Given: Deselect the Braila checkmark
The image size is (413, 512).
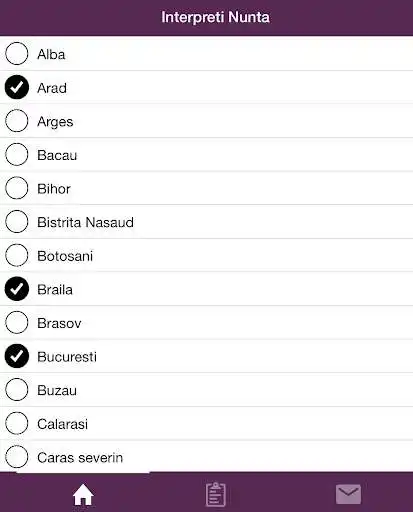Looking at the screenshot, I should click(17, 289).
